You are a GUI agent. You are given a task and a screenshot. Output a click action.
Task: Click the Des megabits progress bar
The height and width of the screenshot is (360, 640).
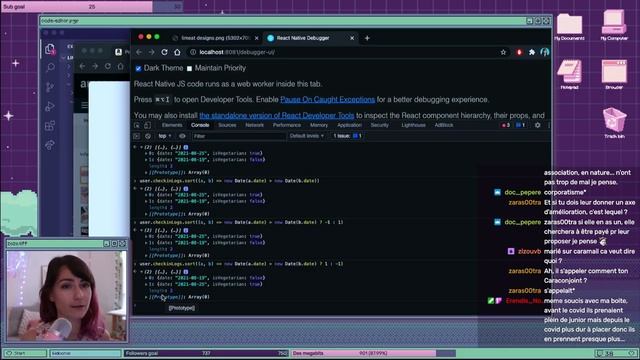pyautogui.click(x=373, y=353)
